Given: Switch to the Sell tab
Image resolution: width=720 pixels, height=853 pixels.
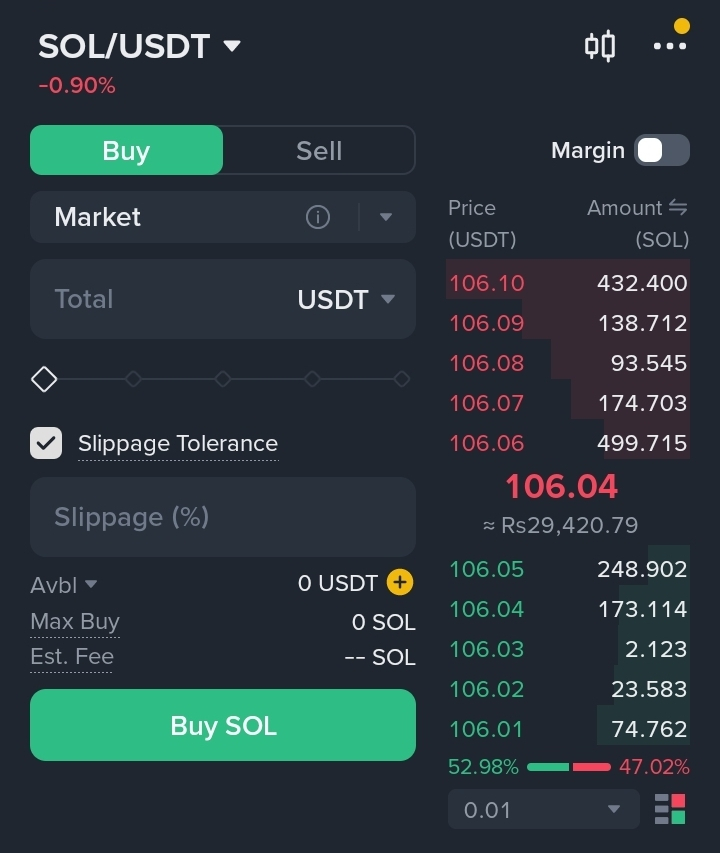Looking at the screenshot, I should tap(319, 150).
